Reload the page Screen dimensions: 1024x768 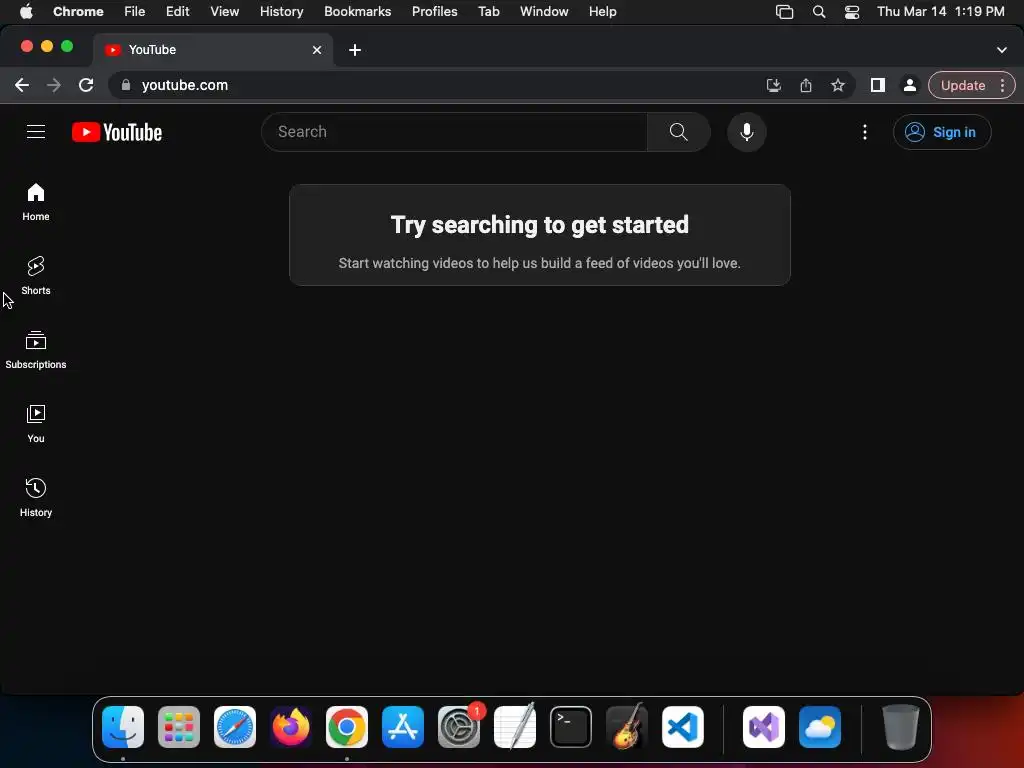pos(86,85)
